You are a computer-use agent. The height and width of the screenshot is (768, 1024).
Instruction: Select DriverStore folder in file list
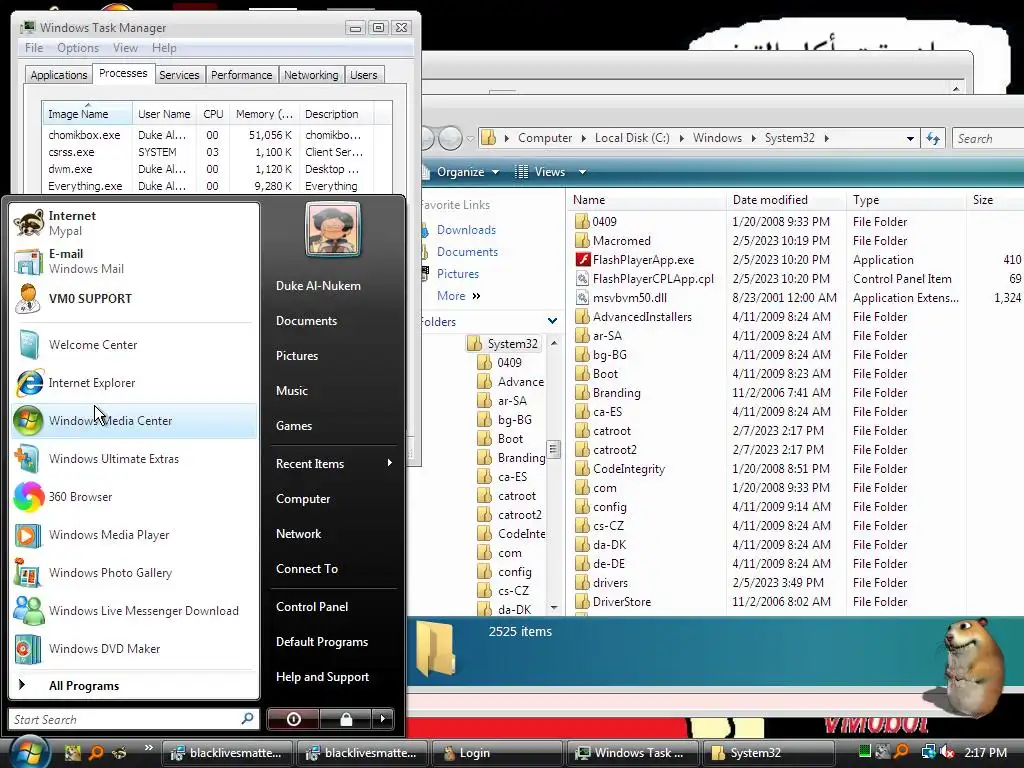pyautogui.click(x=622, y=602)
